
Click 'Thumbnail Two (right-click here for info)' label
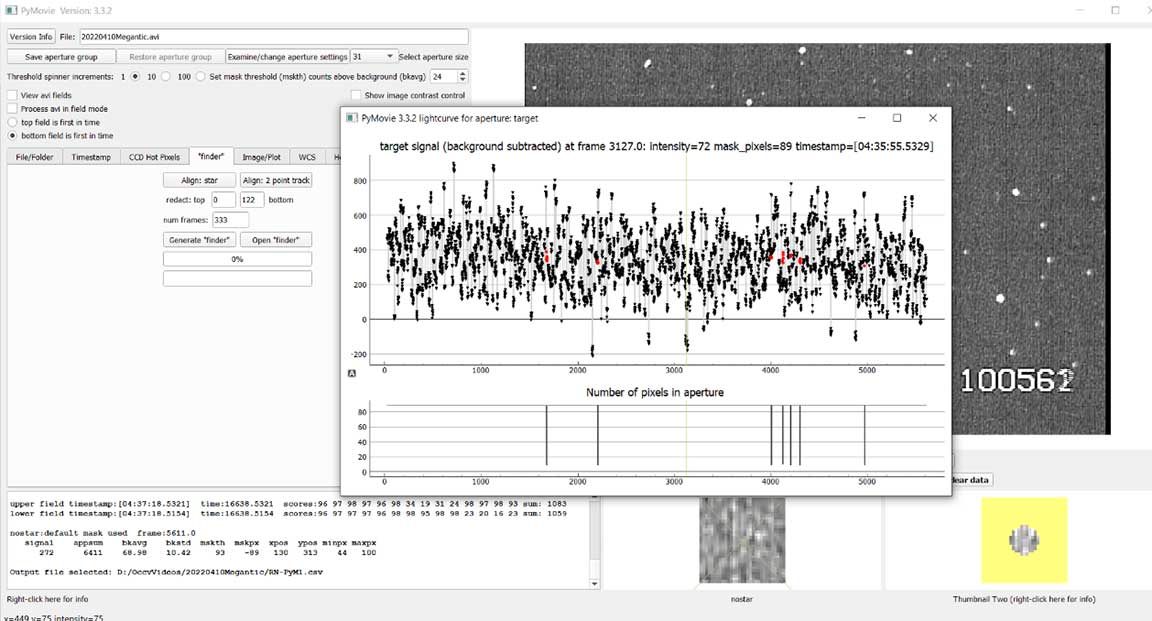click(1024, 600)
